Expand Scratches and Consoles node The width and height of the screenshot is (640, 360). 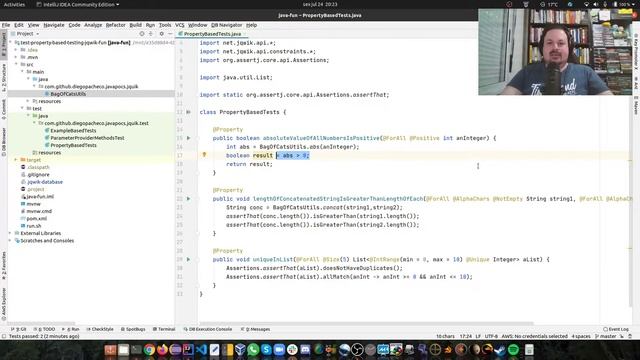(x=11, y=240)
